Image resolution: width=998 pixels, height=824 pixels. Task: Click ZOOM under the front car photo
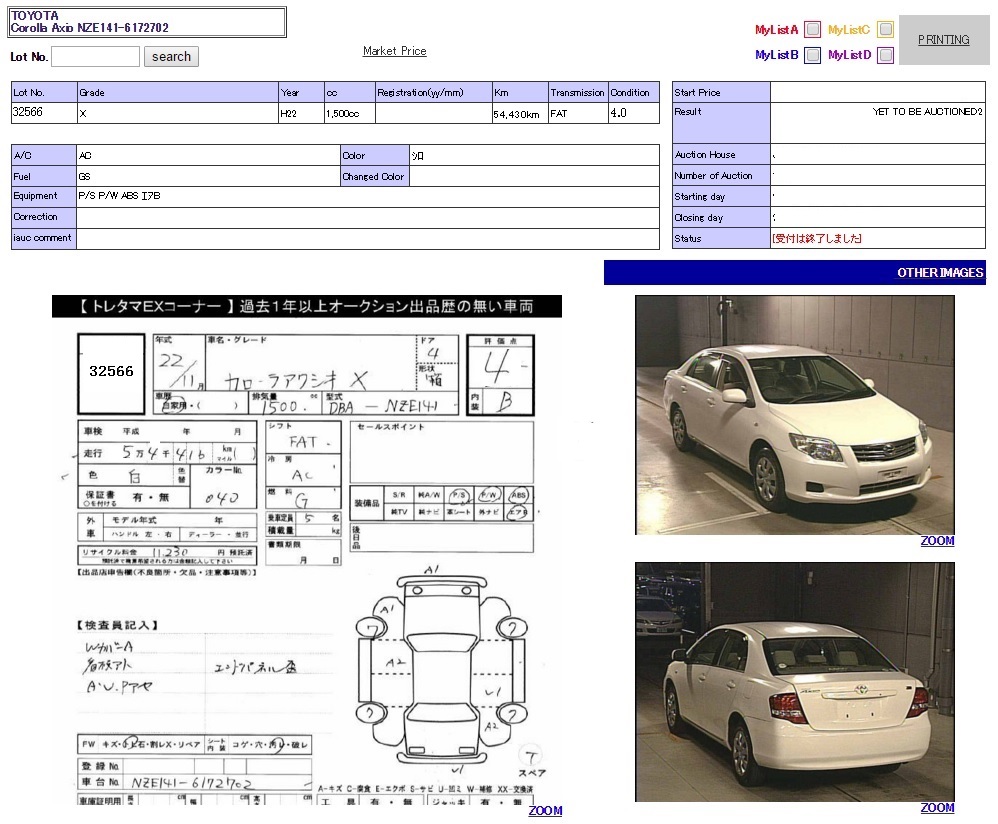tap(937, 541)
